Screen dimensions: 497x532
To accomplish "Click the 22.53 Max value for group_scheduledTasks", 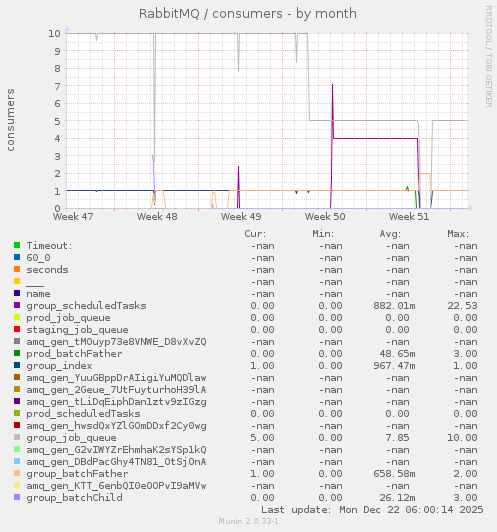I will pos(462,306).
